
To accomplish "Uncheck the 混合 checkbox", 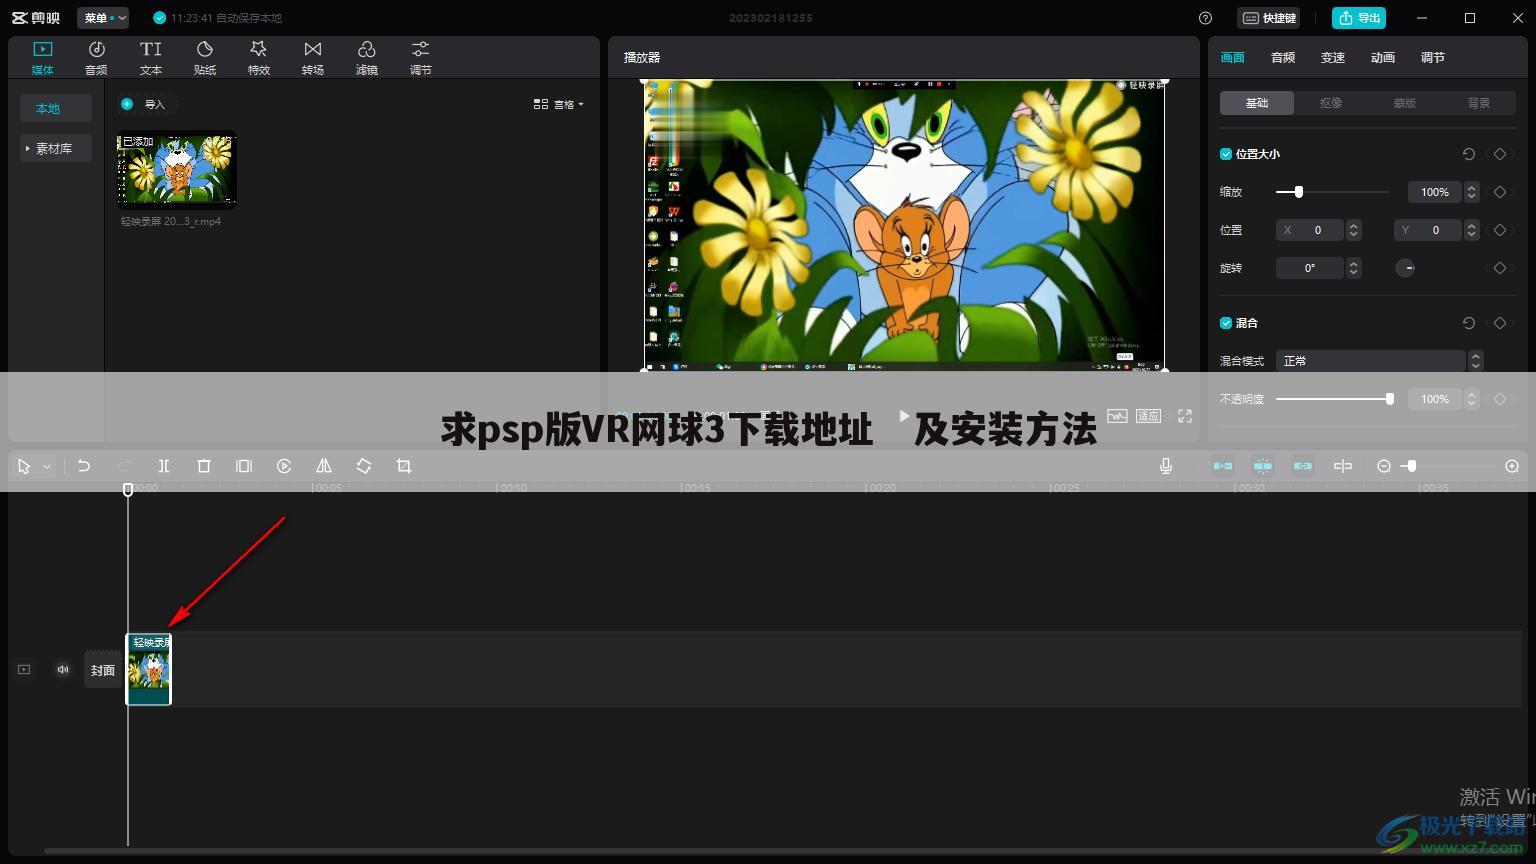I will (1226, 323).
